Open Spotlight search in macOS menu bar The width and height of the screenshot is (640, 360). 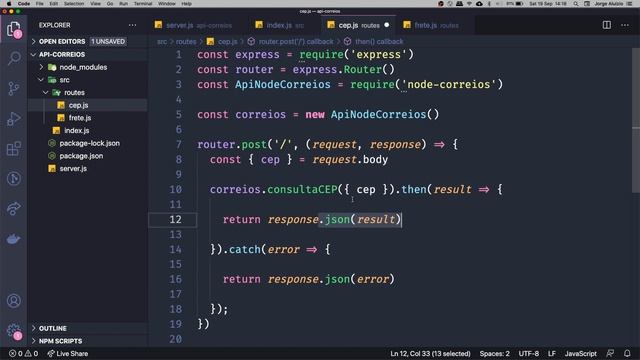click(576, 4)
